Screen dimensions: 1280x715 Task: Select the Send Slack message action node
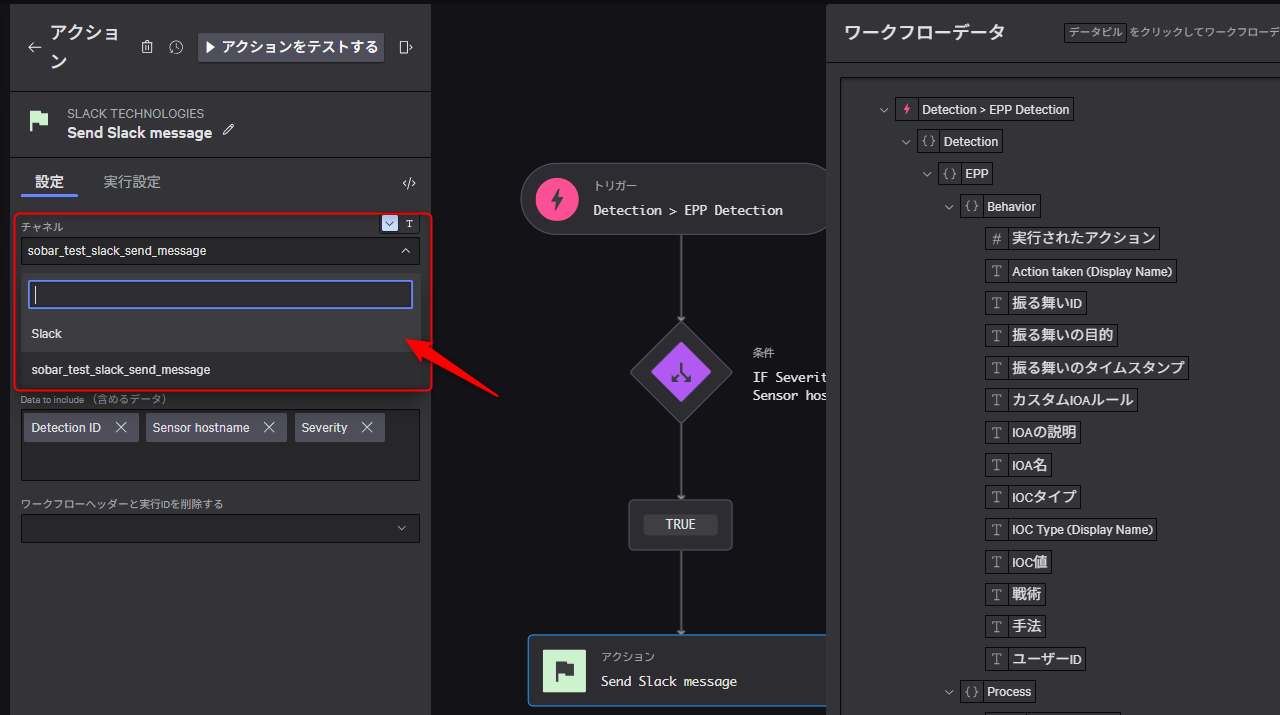point(678,670)
